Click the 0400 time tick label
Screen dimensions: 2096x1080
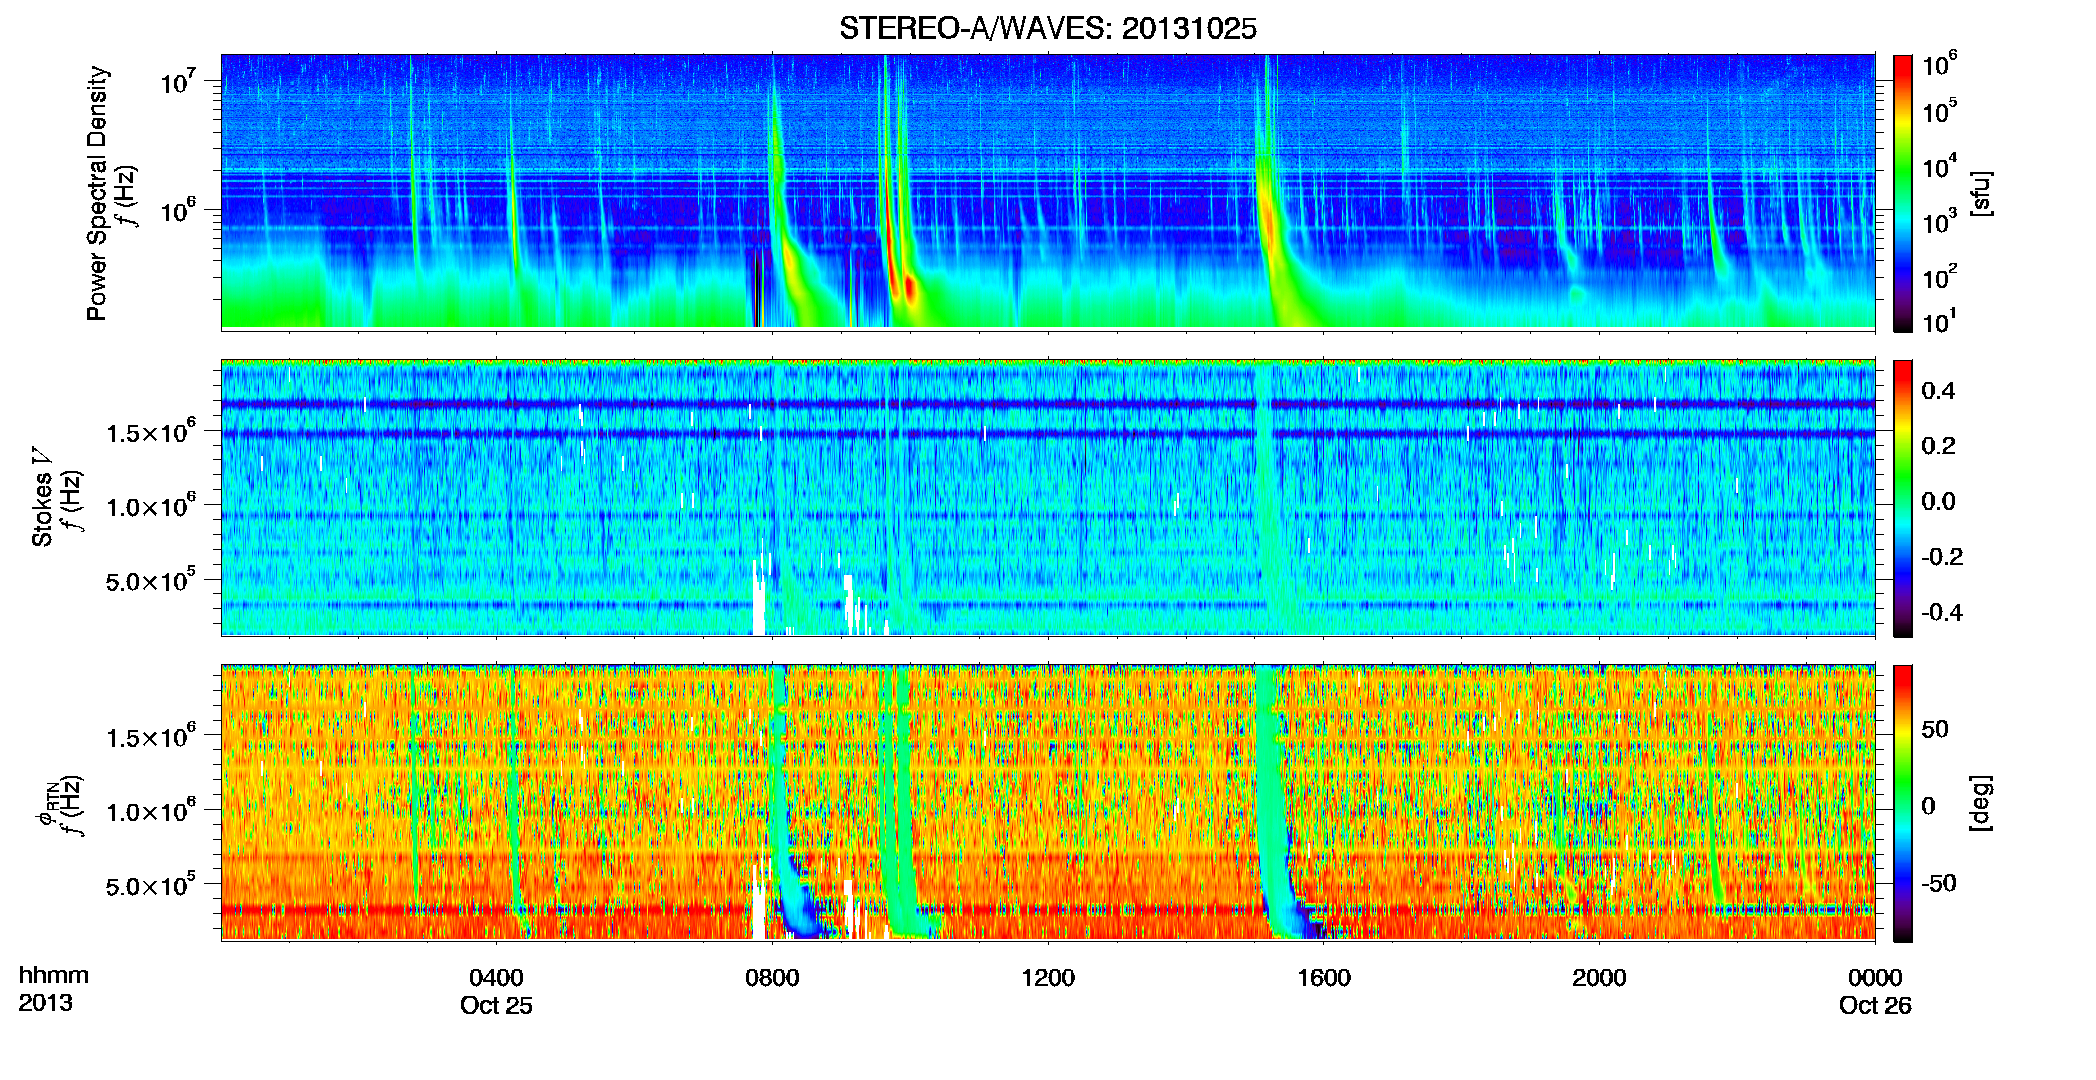click(x=496, y=977)
